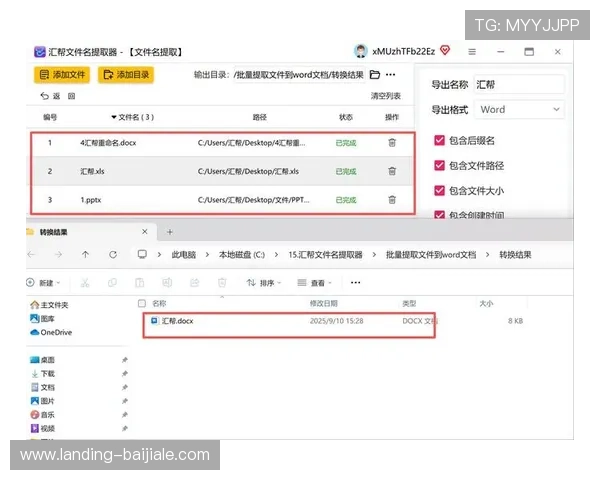Open the 新建 dropdown in Explorer
Image resolution: width=600 pixels, height=480 pixels.
click(43, 283)
